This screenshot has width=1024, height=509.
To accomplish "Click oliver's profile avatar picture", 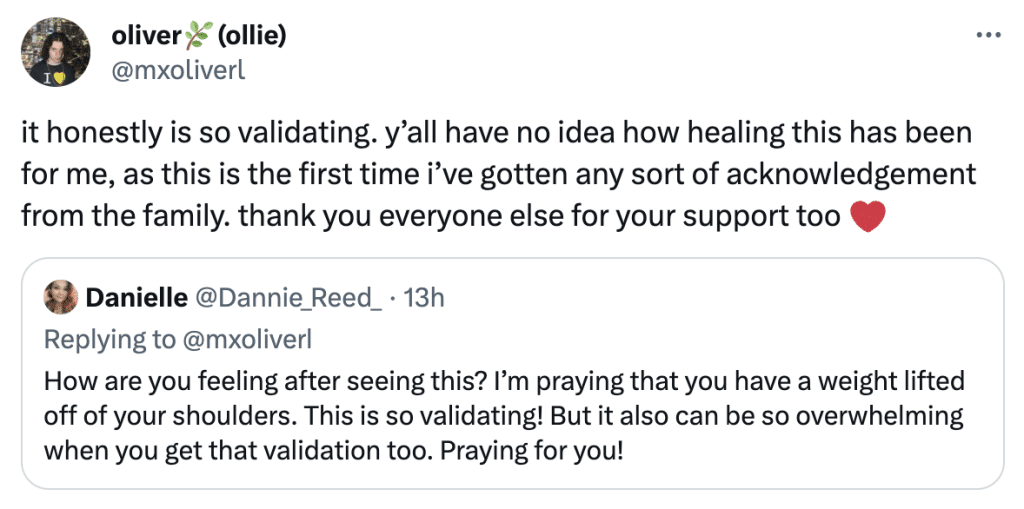I will (56, 52).
